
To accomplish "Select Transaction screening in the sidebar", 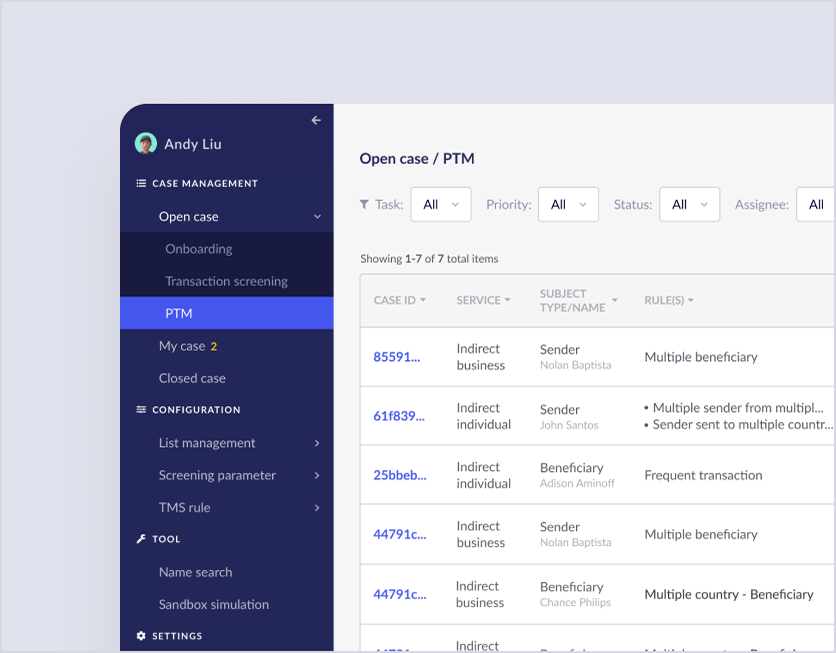I will pyautogui.click(x=227, y=281).
